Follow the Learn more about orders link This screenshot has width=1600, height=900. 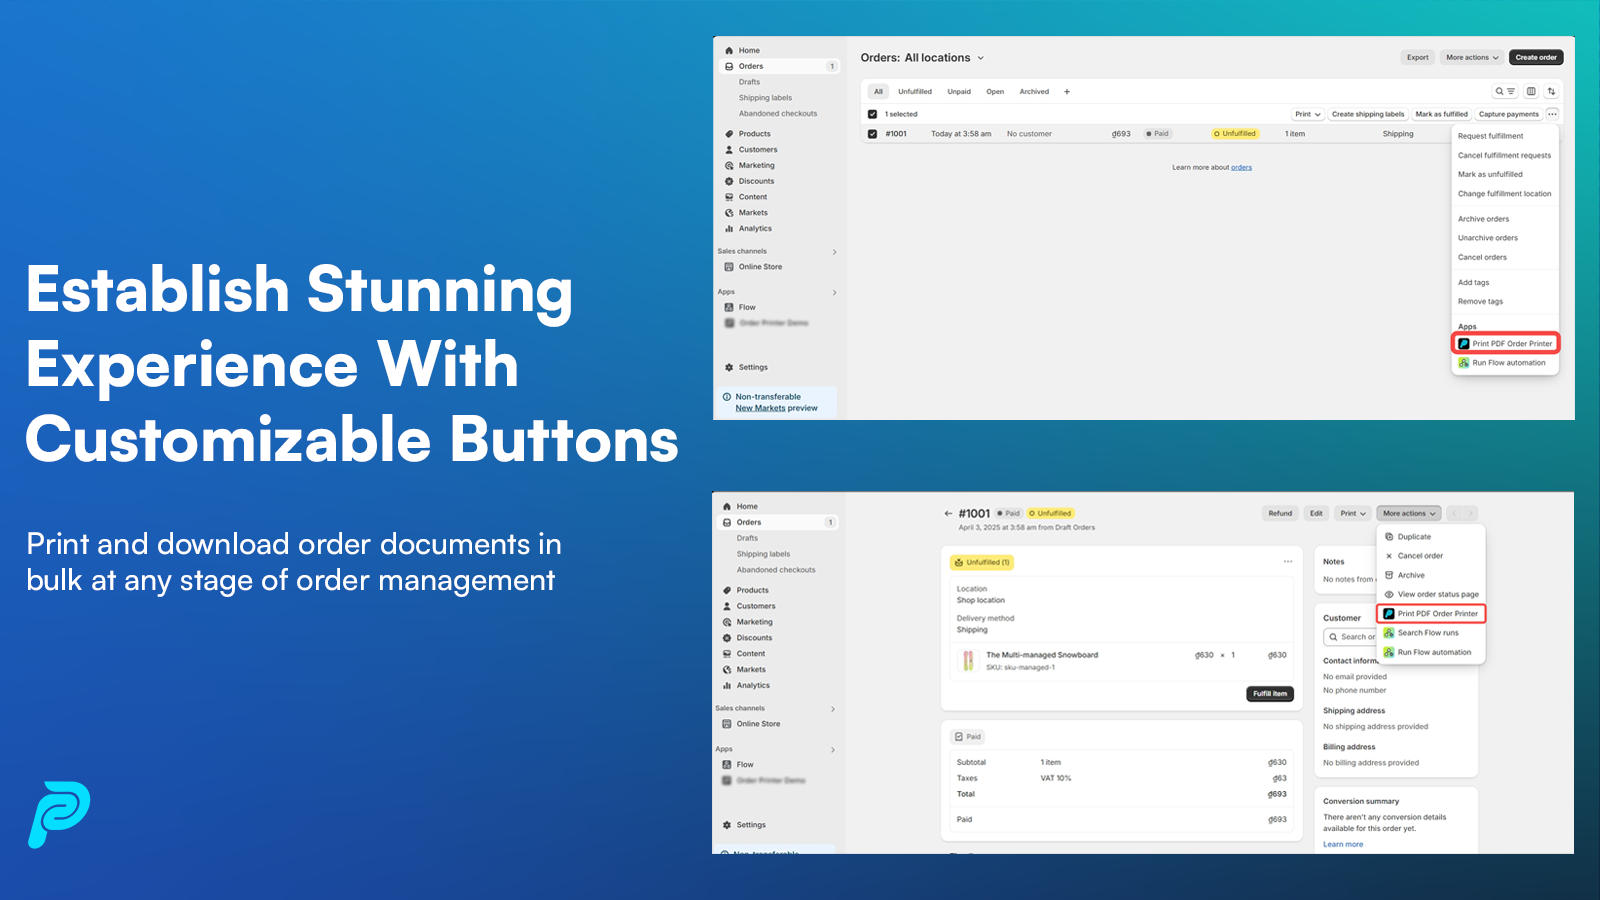[1241, 167]
